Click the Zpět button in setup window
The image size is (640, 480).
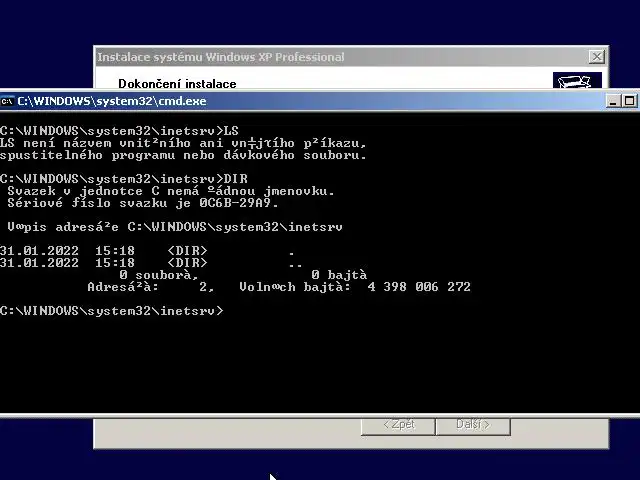398,425
